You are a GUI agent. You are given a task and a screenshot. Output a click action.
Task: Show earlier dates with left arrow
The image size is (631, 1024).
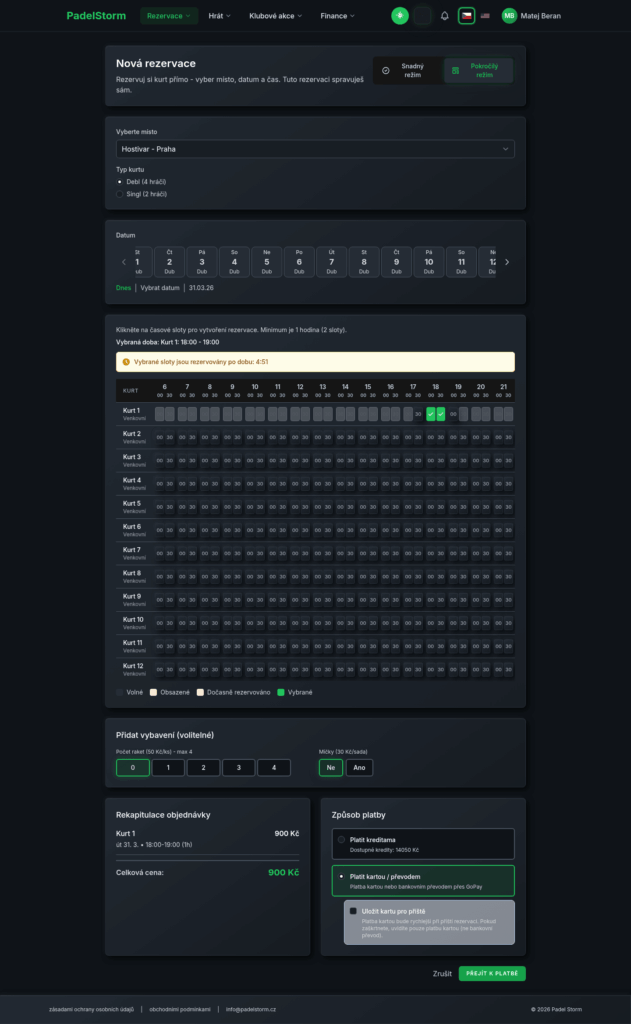coord(124,262)
